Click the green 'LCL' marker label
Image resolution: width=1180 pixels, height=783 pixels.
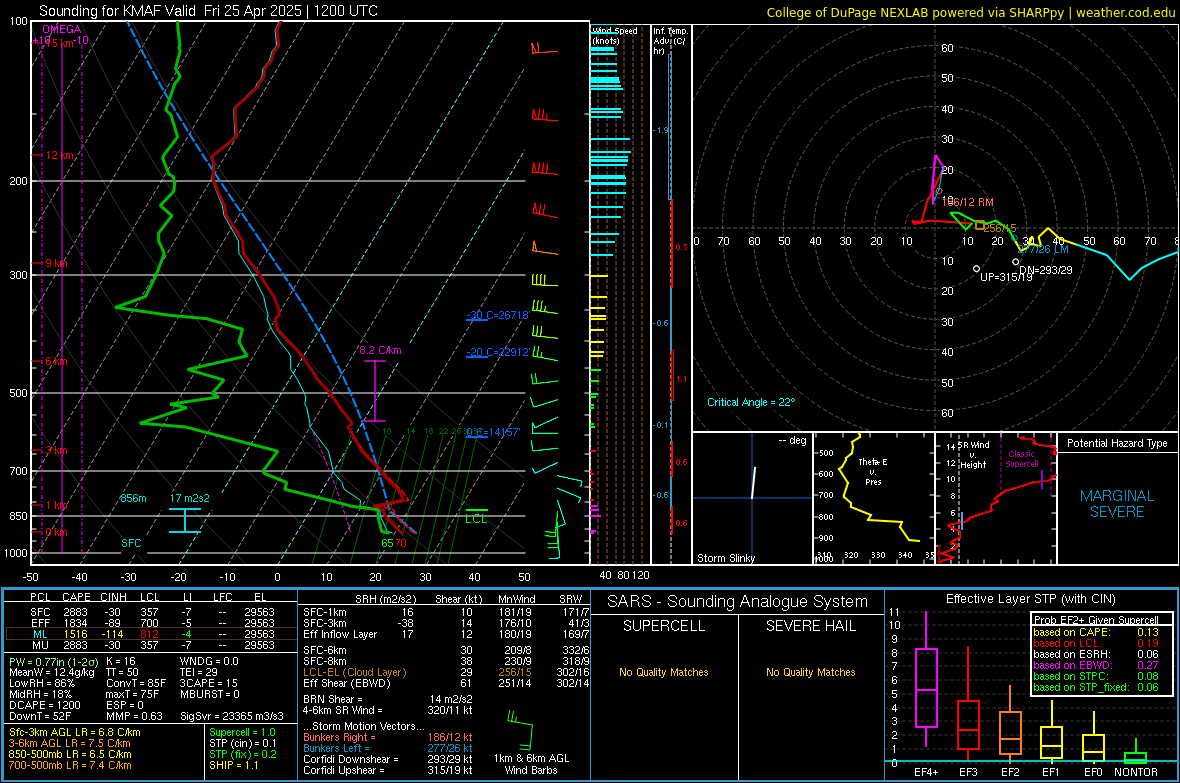click(476, 519)
